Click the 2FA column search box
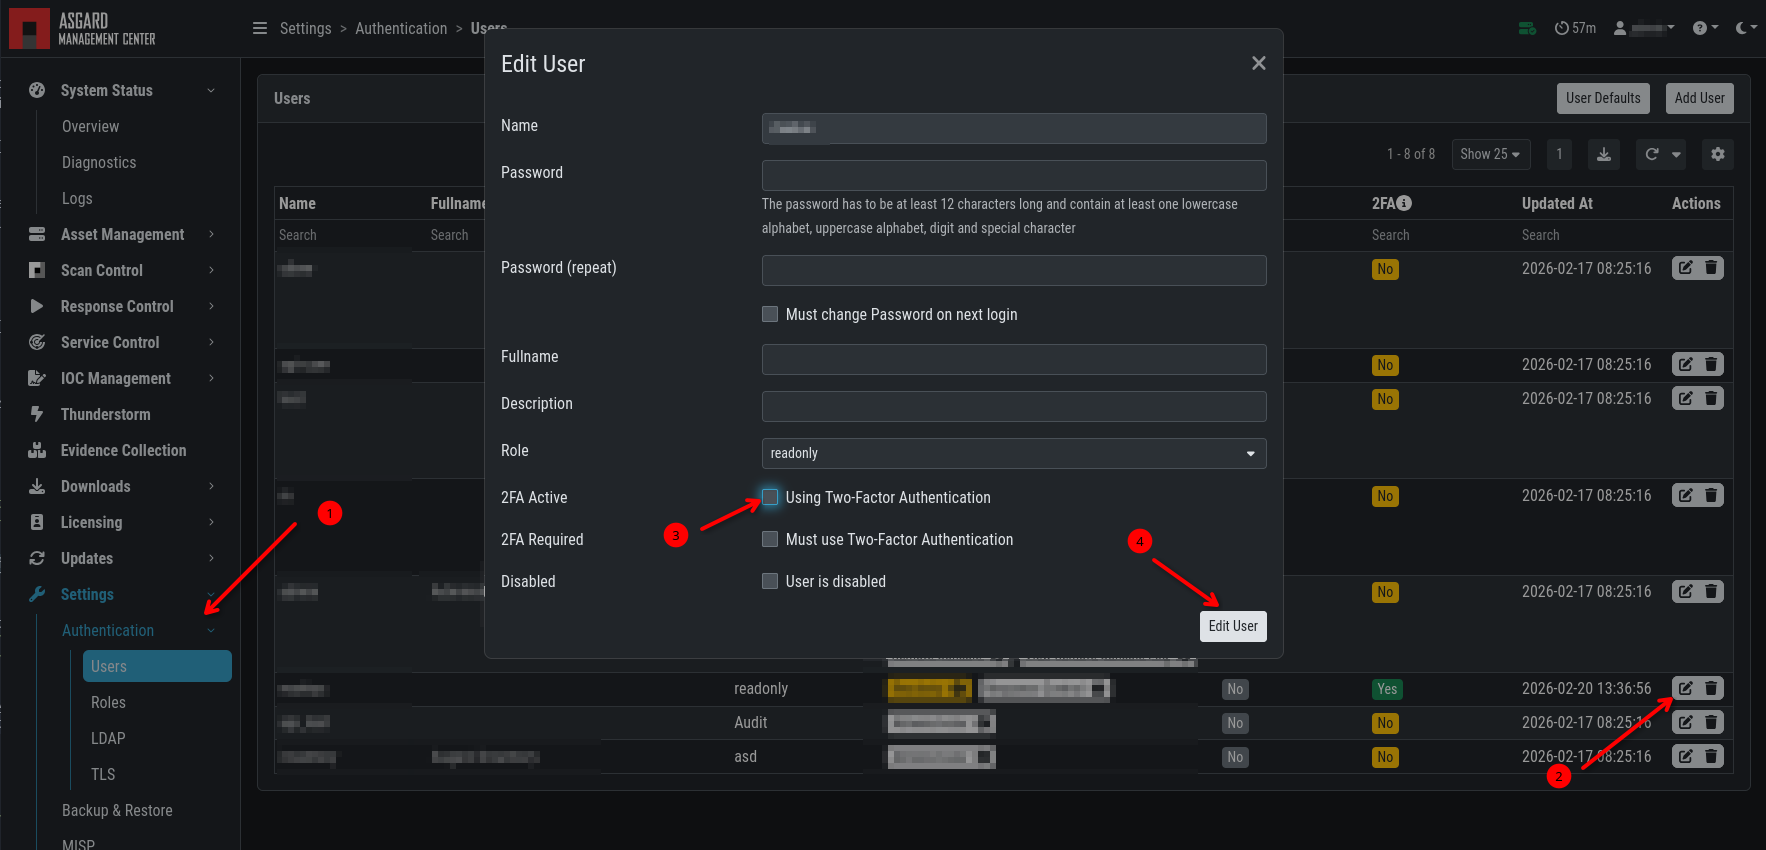 pos(1440,235)
